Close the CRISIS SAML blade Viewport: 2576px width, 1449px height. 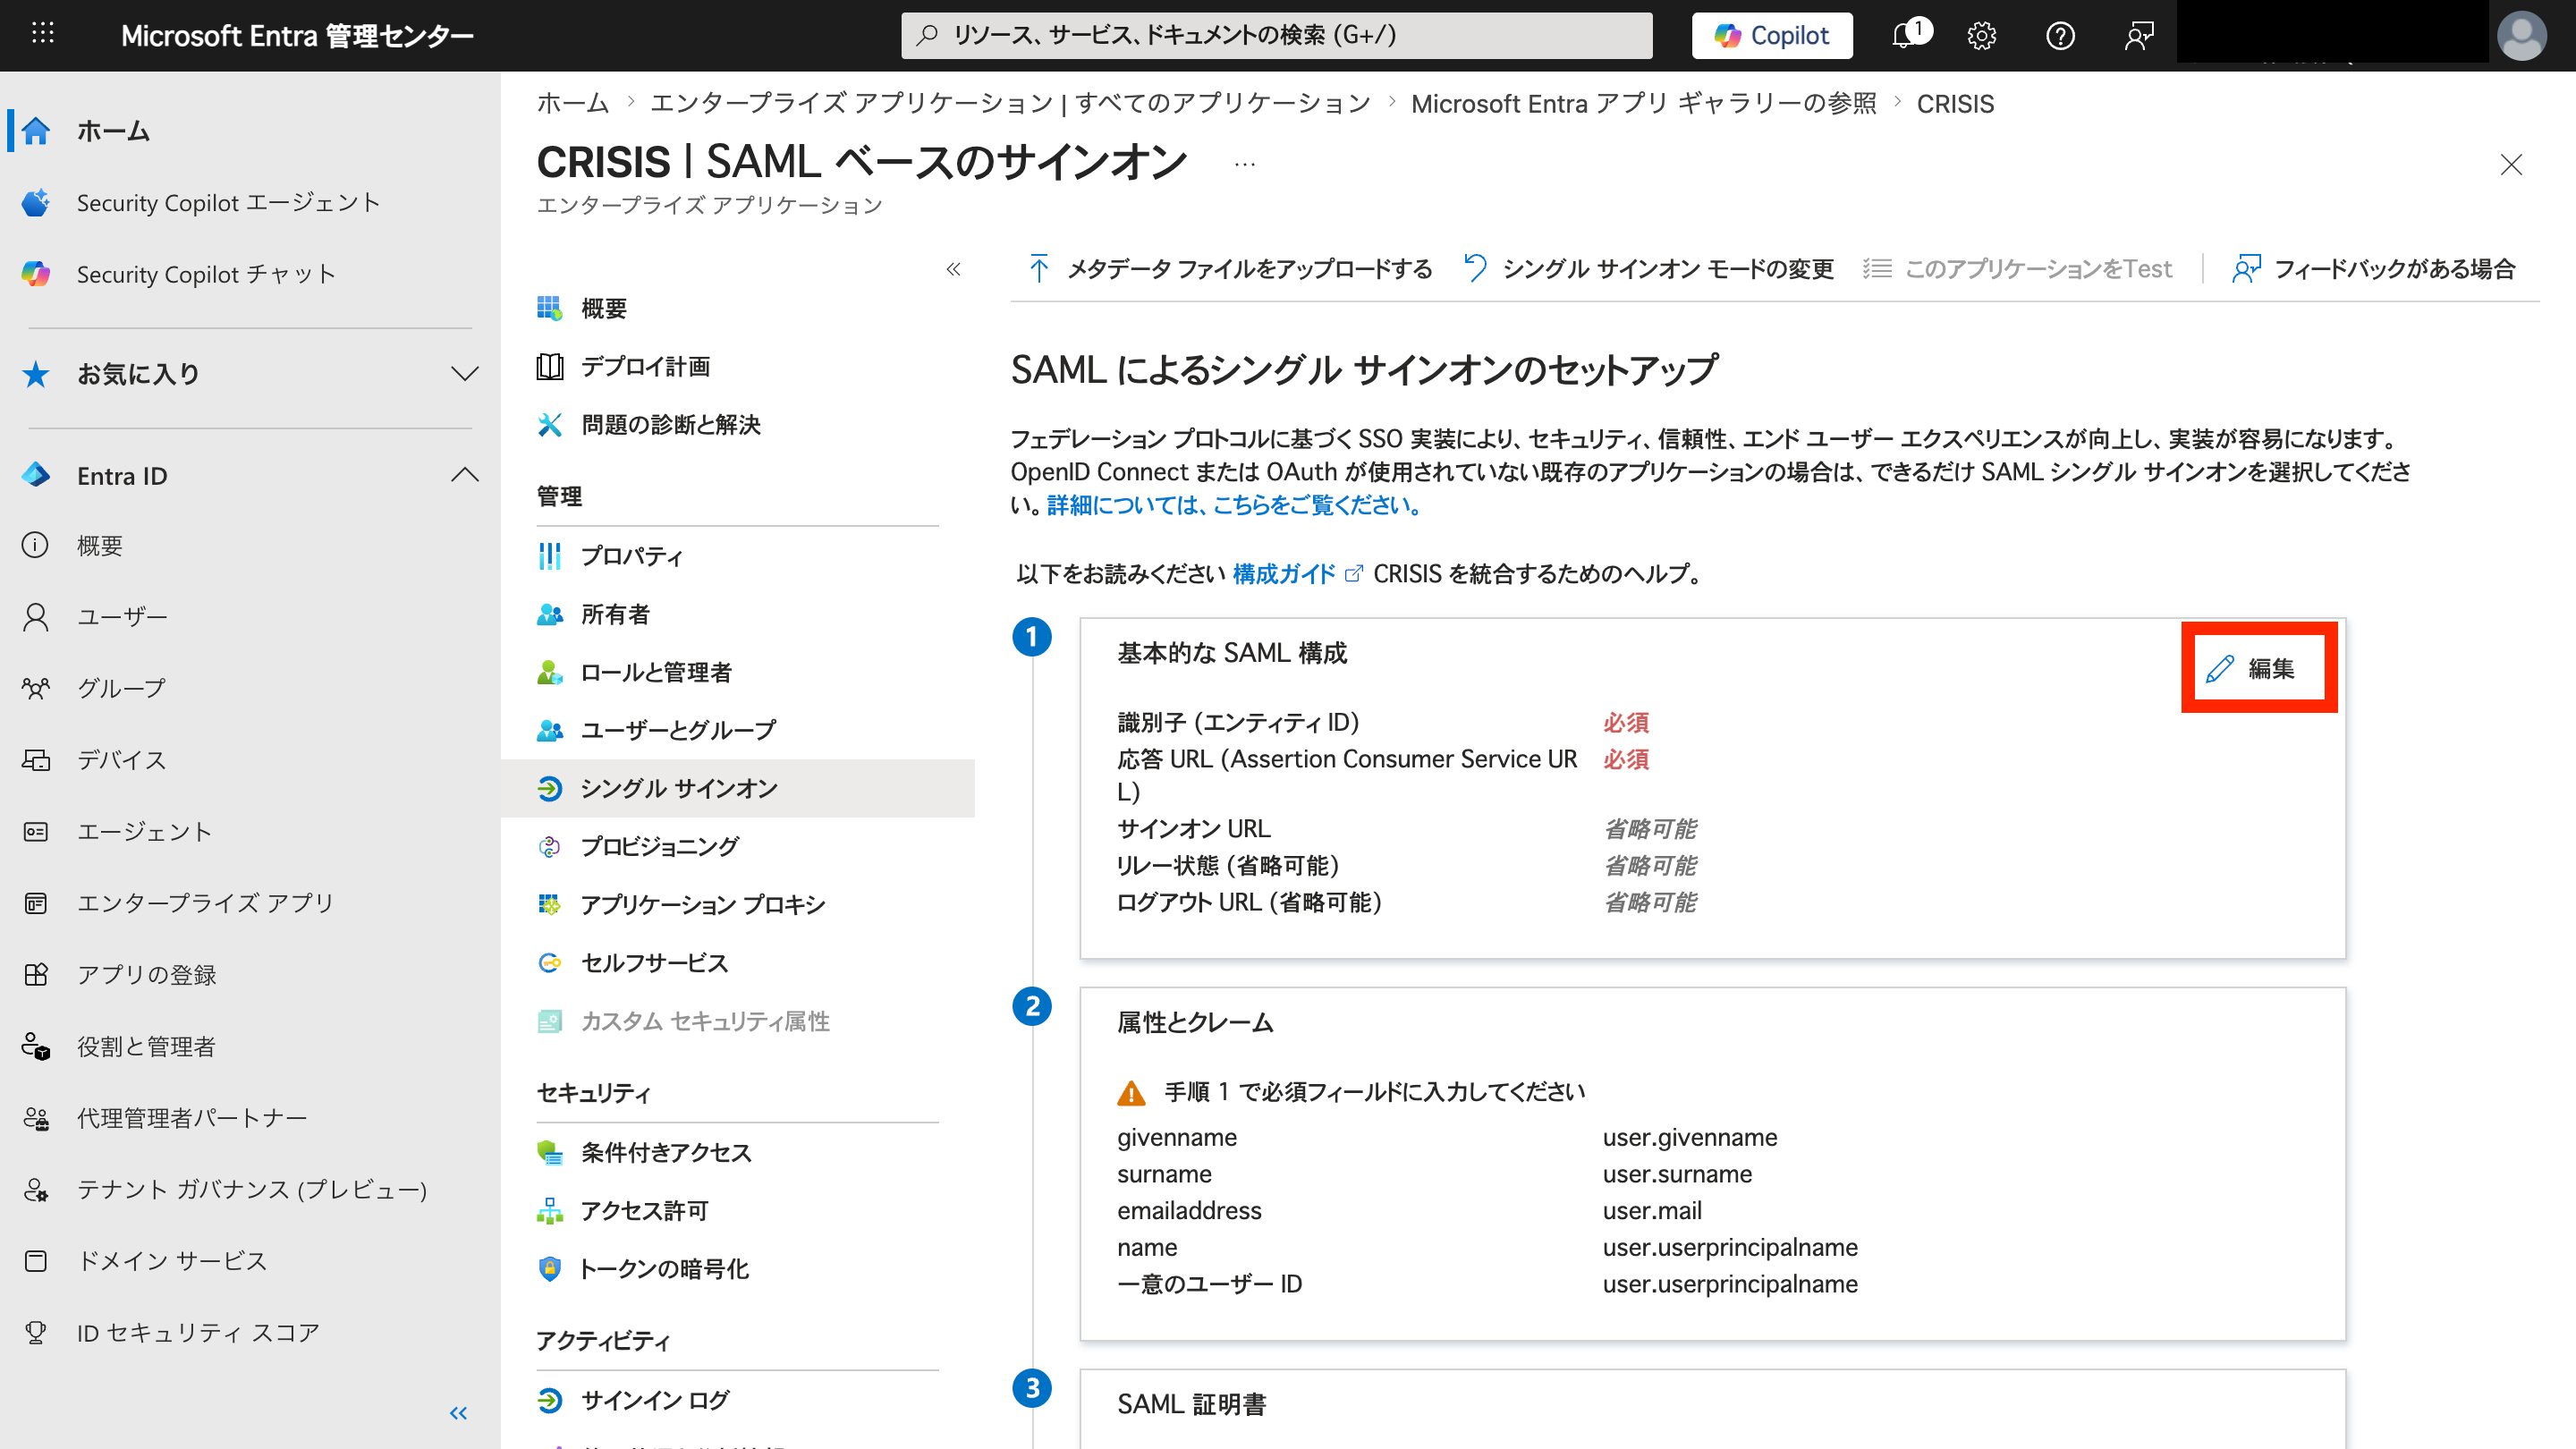coord(2511,165)
